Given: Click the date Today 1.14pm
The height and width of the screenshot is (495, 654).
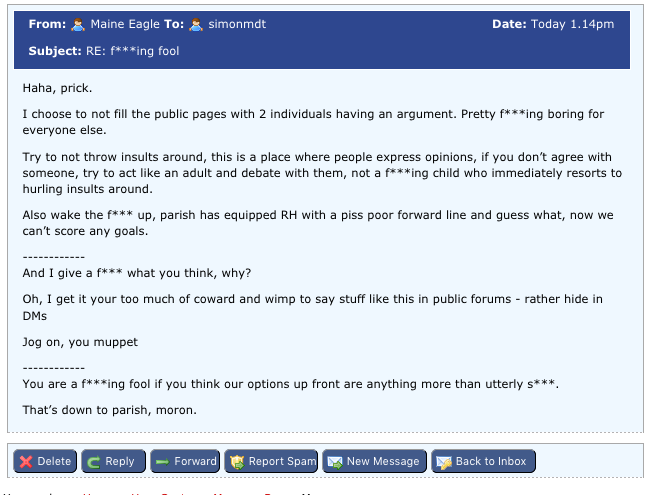Looking at the screenshot, I should coord(575,24).
